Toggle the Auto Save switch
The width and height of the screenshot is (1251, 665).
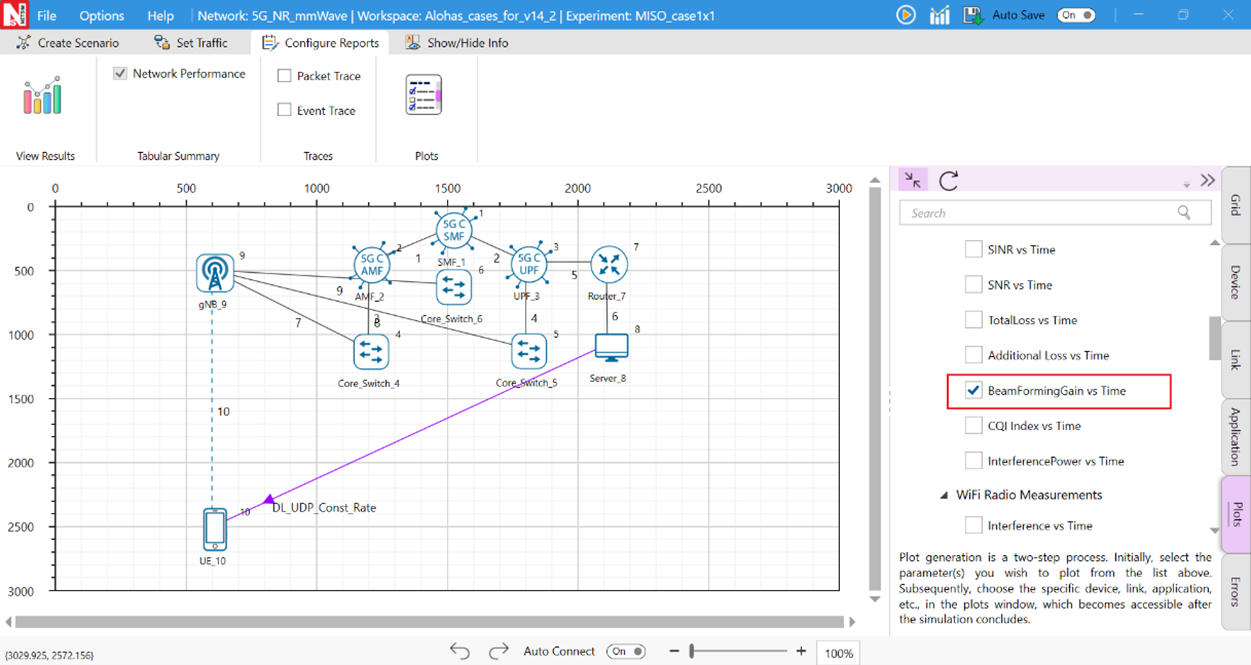(x=1076, y=15)
